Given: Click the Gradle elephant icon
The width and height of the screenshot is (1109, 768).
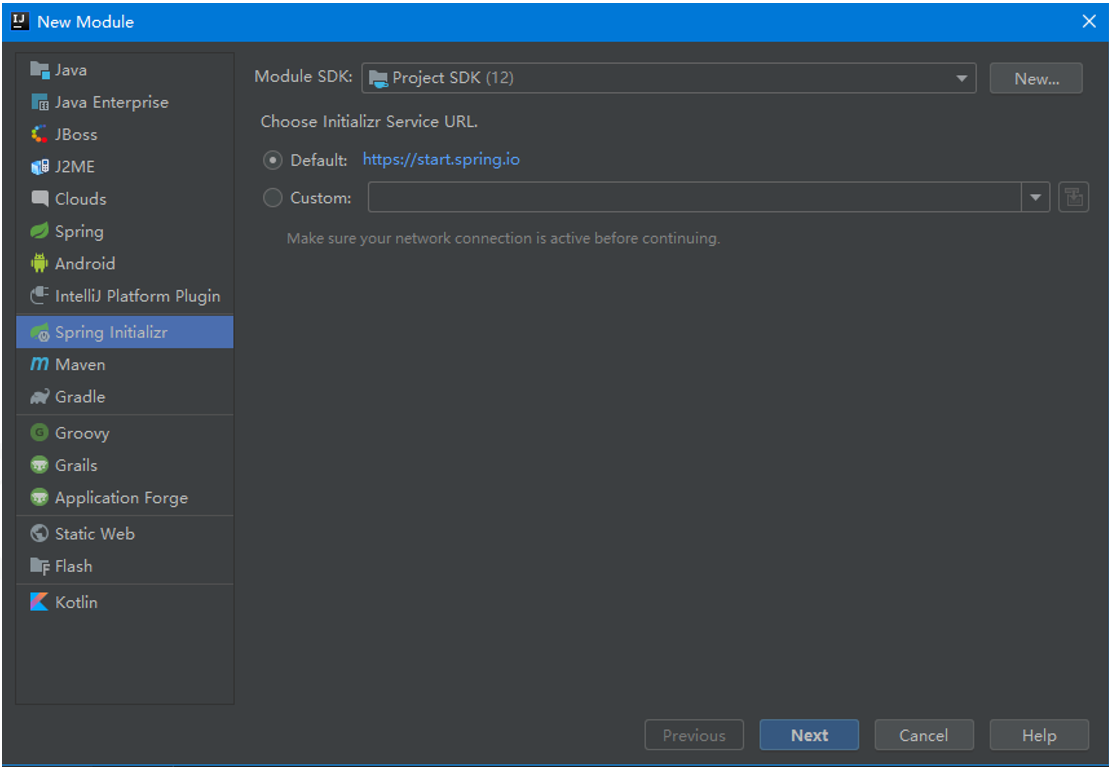Looking at the screenshot, I should coord(40,397).
